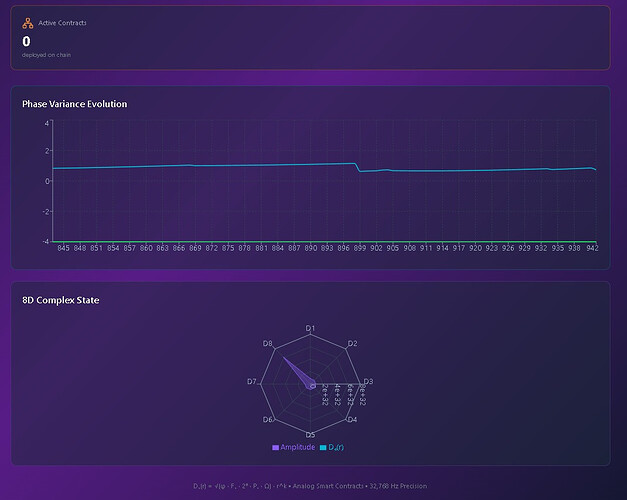Click the purple amplitude spike on radar
627x500 pixels.
(295, 369)
